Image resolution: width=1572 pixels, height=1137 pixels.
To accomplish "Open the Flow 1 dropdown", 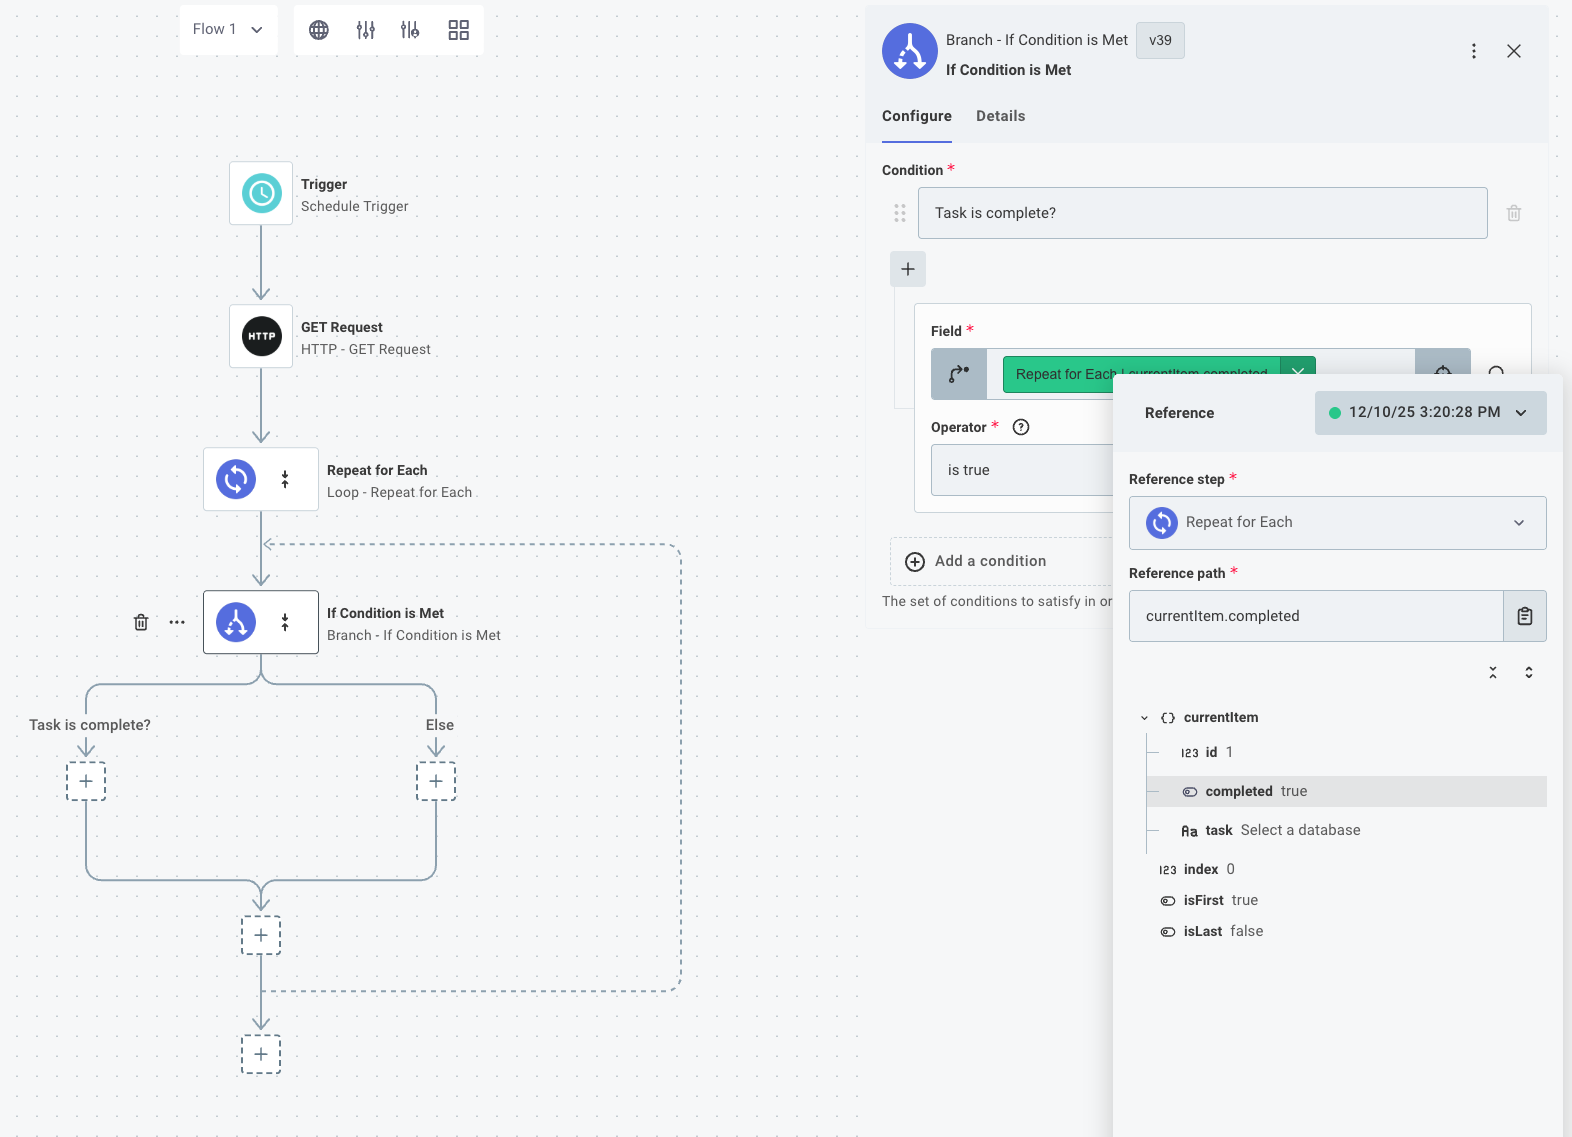I will tap(228, 29).
